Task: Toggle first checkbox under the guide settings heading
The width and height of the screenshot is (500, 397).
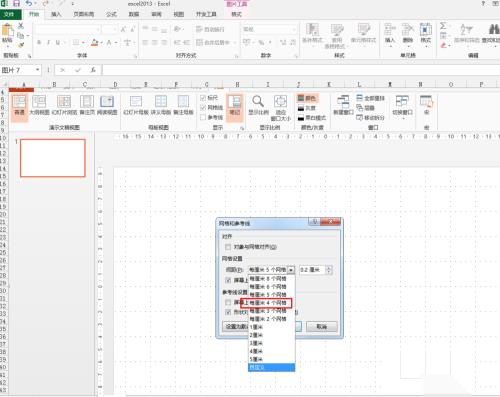Action: coord(228,302)
